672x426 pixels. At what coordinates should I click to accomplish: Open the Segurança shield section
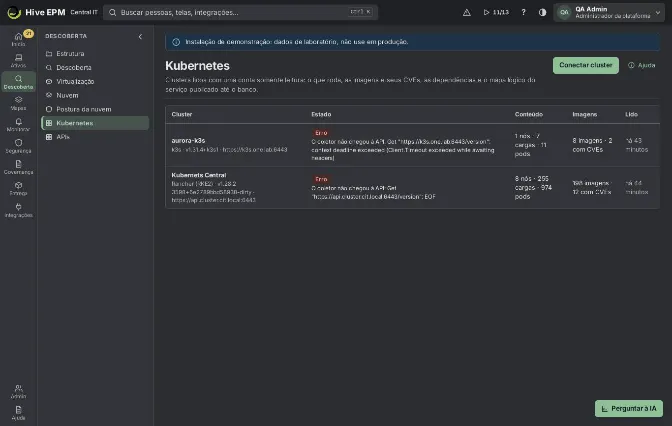tap(18, 146)
